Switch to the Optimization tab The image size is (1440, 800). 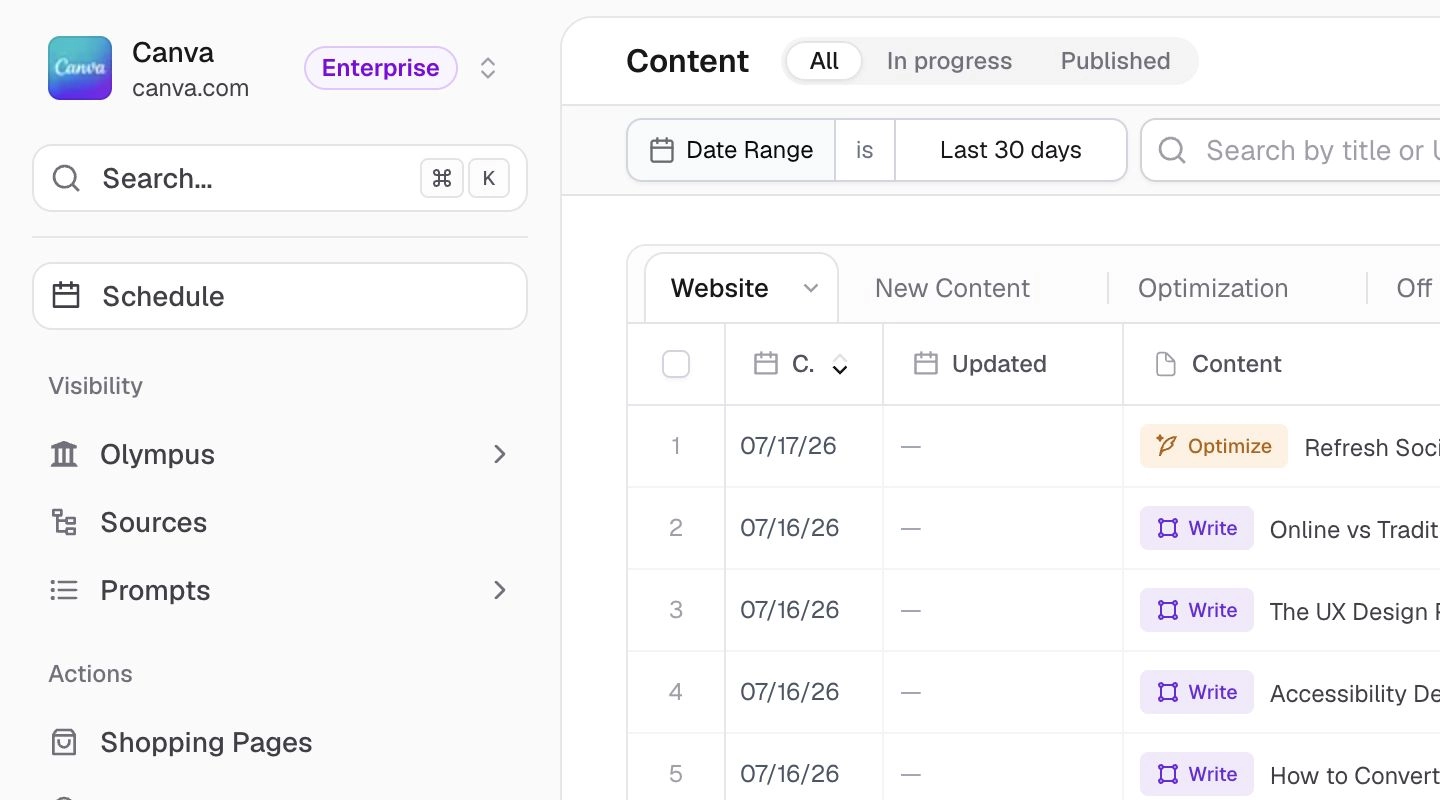pos(1213,288)
